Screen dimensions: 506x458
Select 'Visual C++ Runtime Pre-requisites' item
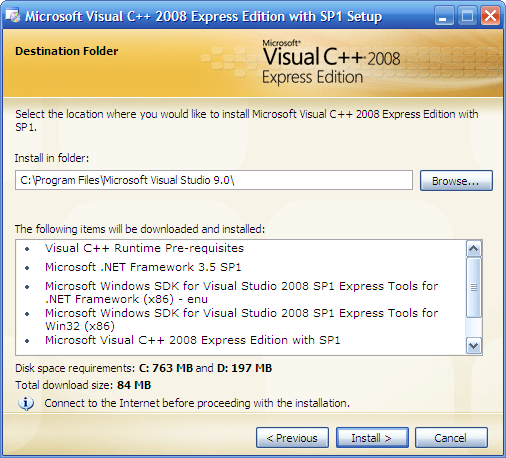click(x=144, y=248)
